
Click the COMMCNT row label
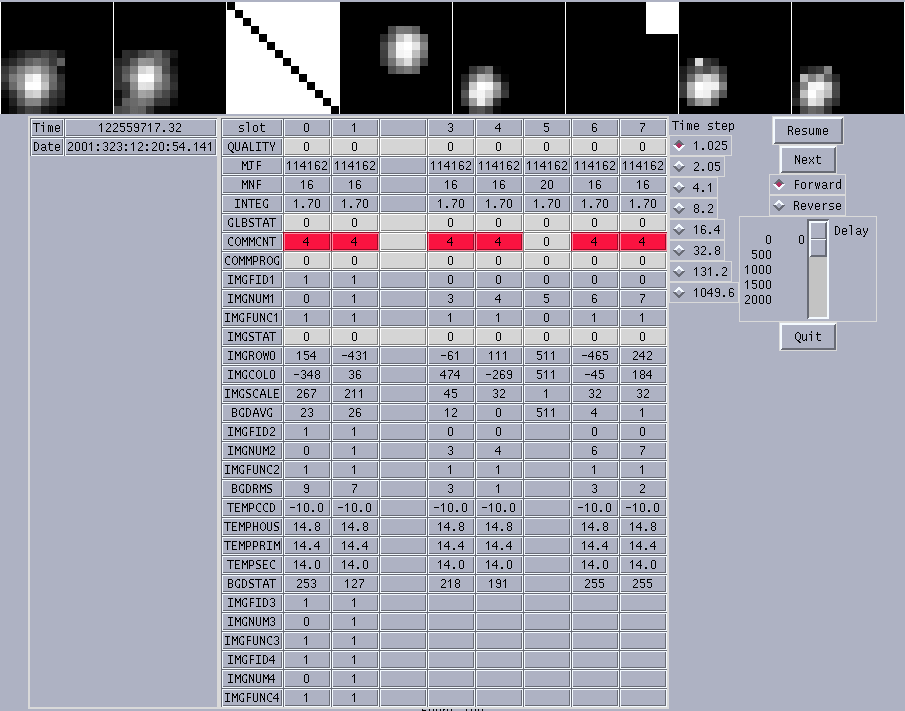coord(252,242)
